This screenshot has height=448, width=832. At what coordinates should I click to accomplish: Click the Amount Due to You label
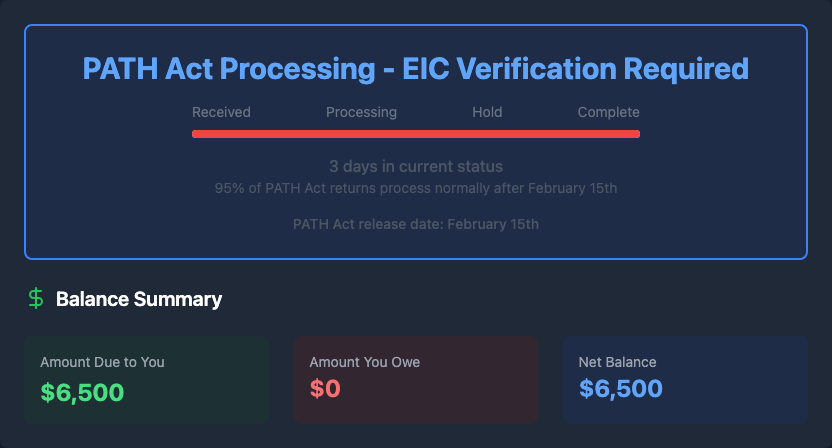coord(102,362)
